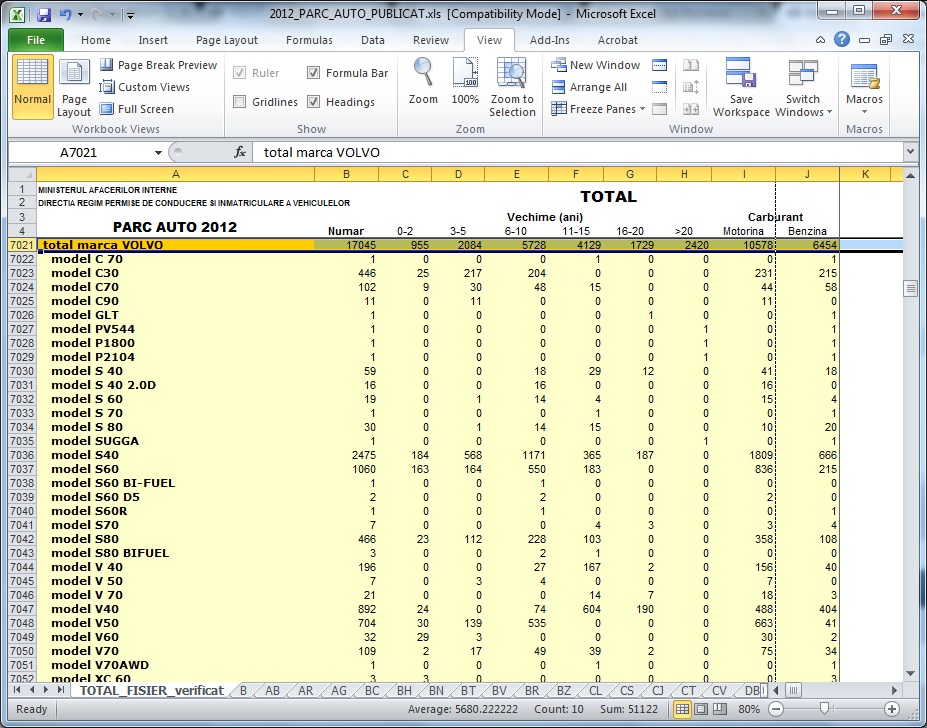The height and width of the screenshot is (728, 927).
Task: Click the View Side by Side icon
Action: tap(691, 65)
